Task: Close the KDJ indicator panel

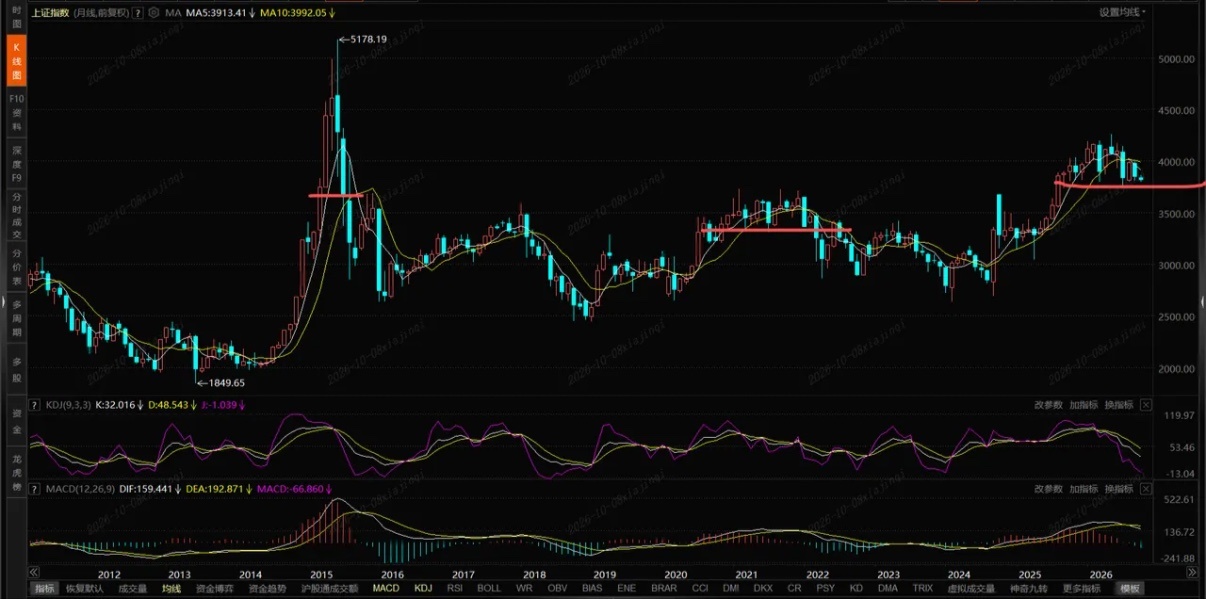Action: tap(1146, 405)
